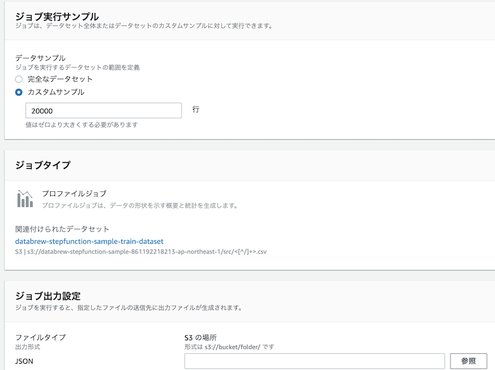Click the JSON file type value
Screen dimensions: 495x370
pyautogui.click(x=24, y=361)
